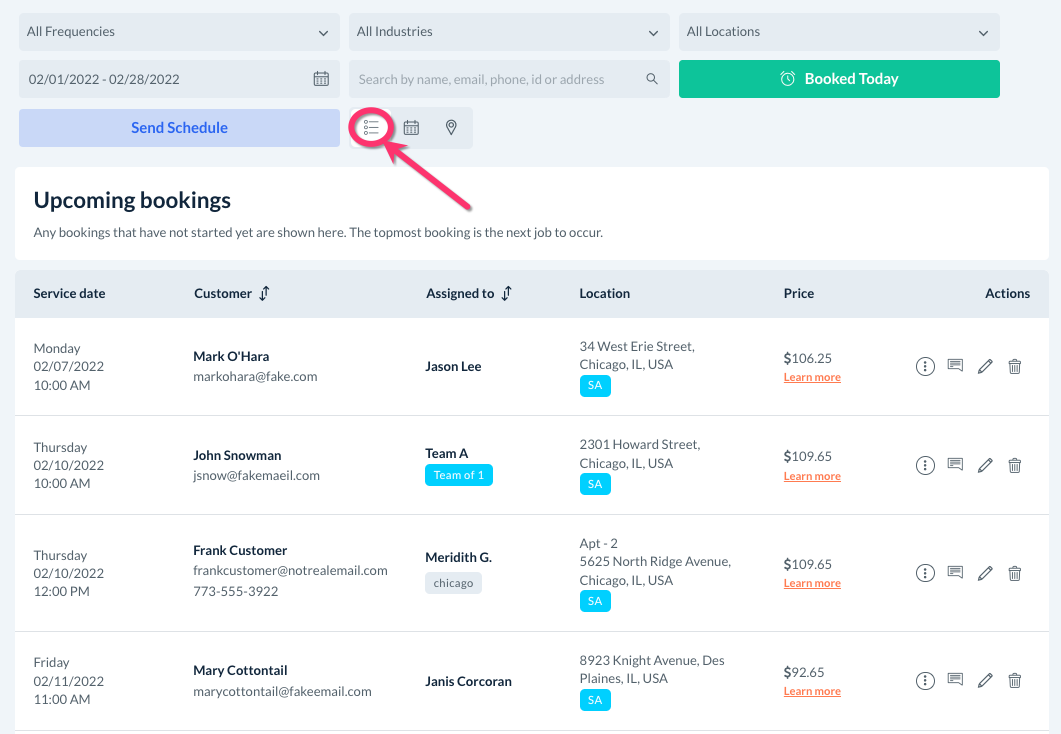This screenshot has width=1061, height=734.
Task: Focus the search by name field
Action: [x=495, y=79]
